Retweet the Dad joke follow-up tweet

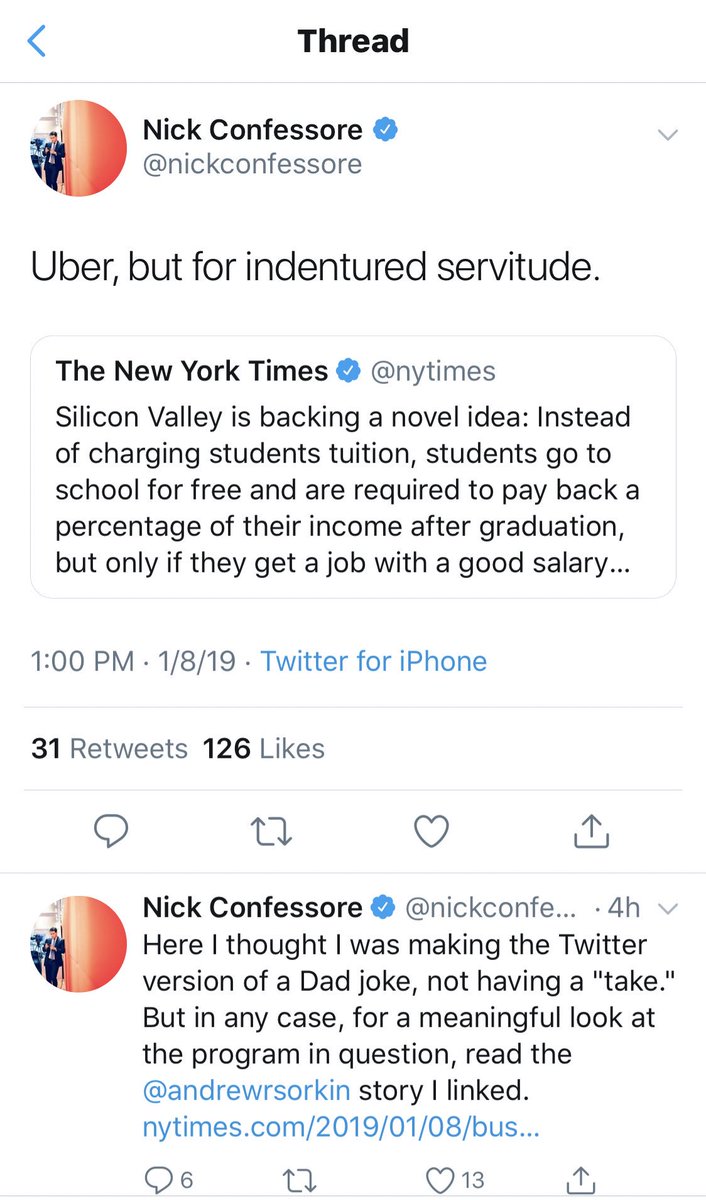point(297,1181)
